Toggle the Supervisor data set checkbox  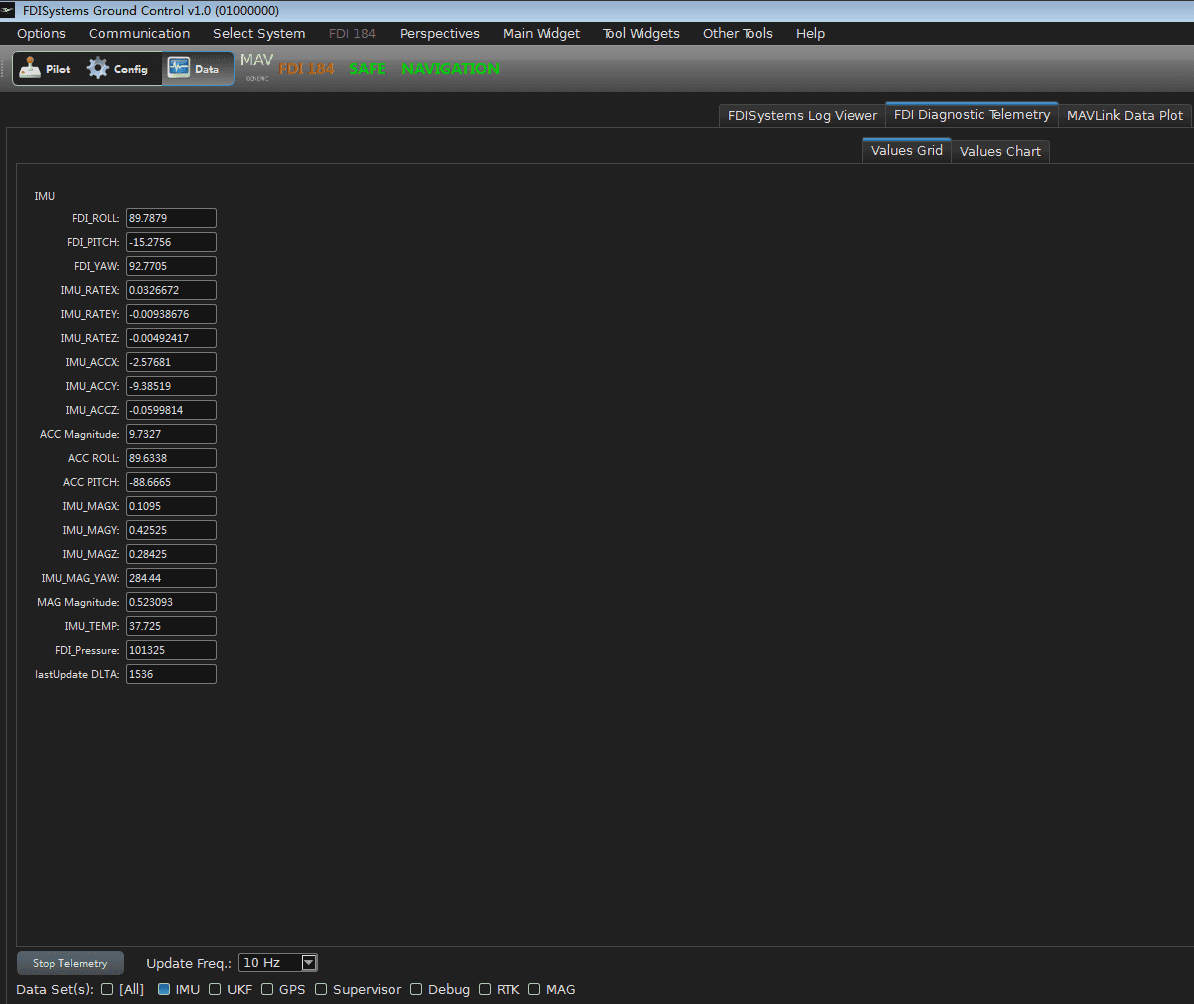pyautogui.click(x=321, y=990)
